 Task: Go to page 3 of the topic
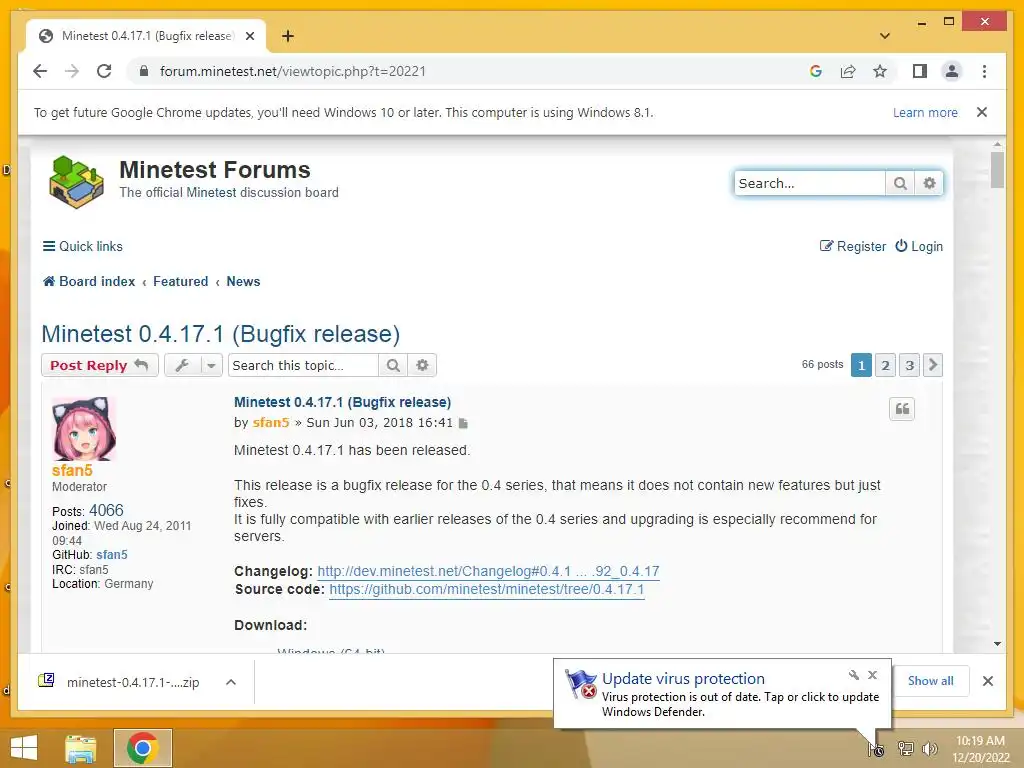(x=909, y=365)
